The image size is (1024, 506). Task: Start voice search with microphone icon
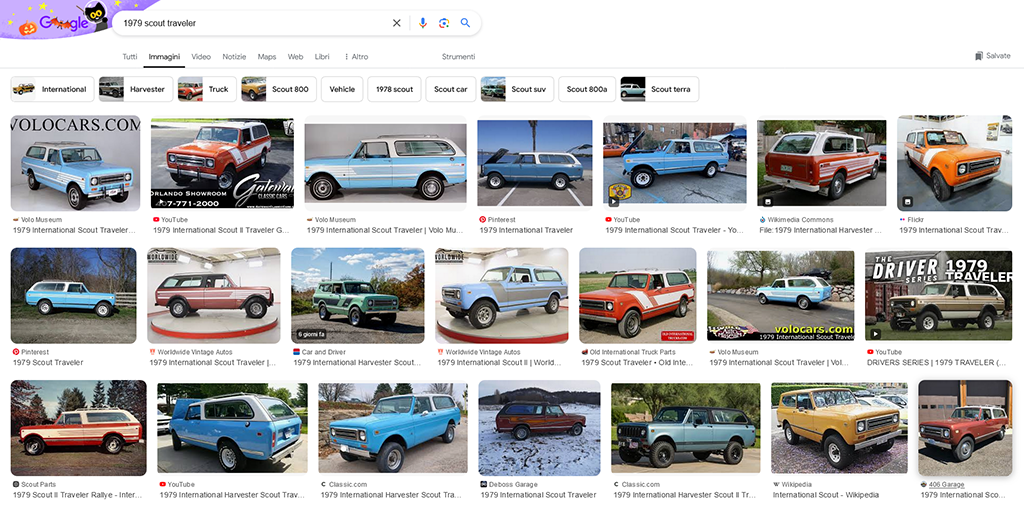click(423, 23)
